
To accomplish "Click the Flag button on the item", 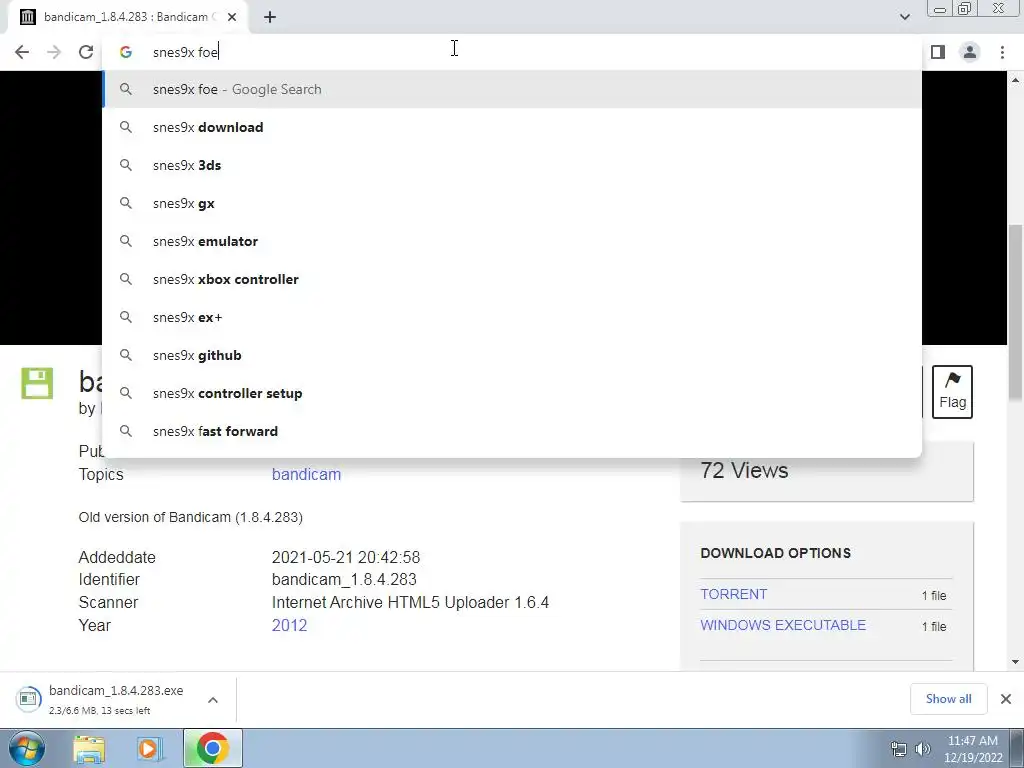I will click(952, 392).
